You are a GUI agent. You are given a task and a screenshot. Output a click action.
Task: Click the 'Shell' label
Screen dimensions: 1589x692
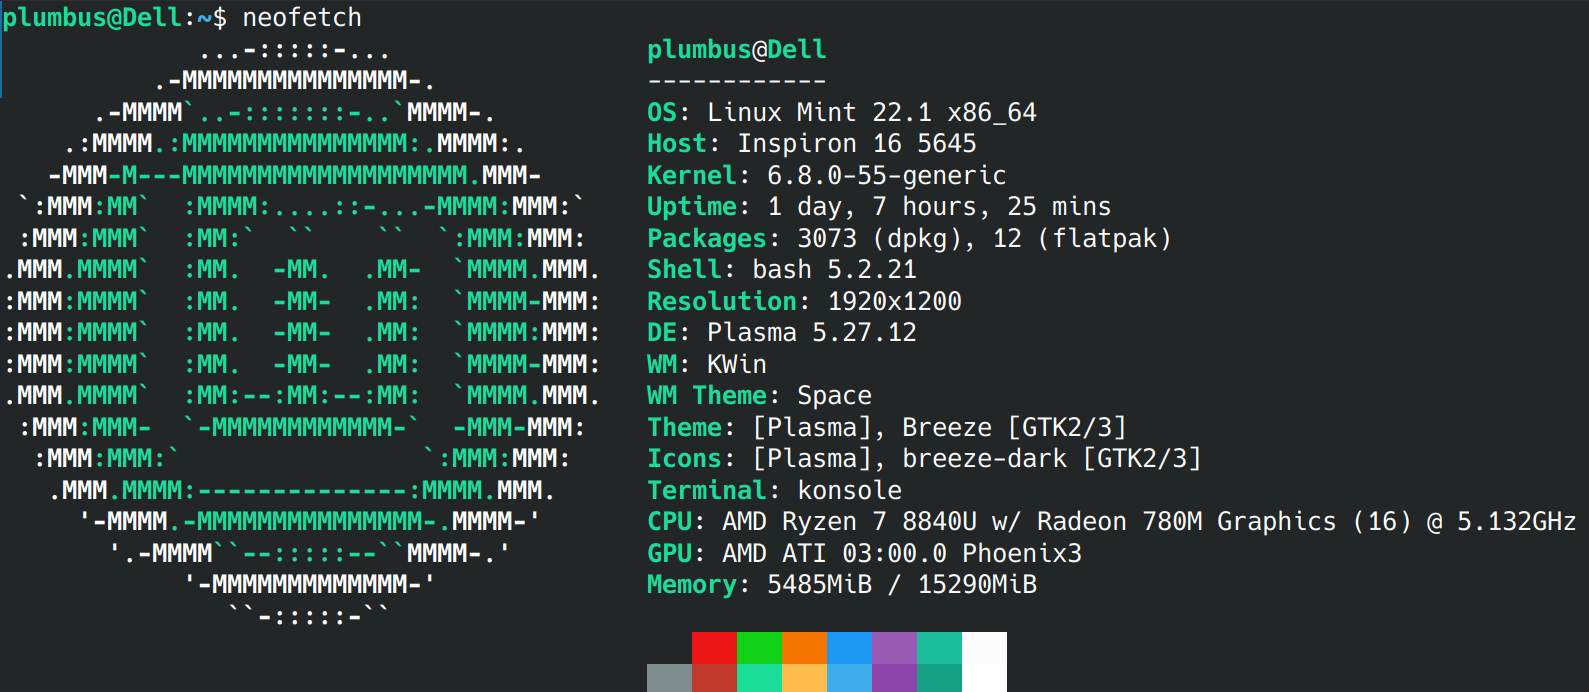click(x=684, y=269)
